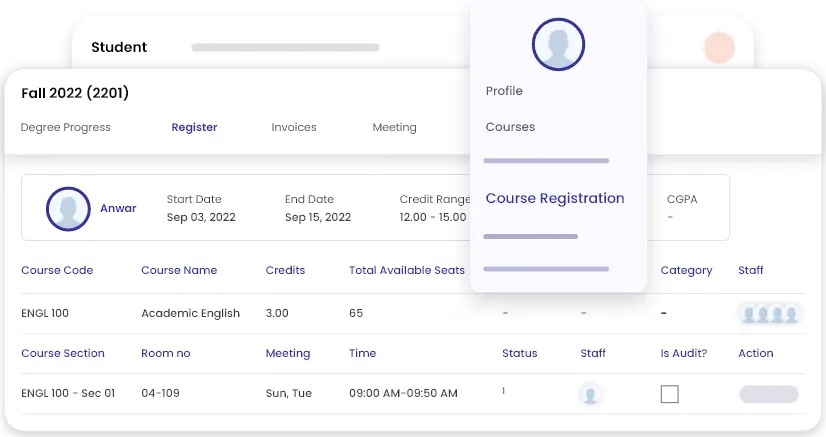Screen dimensions: 826x437
Task: Click the Course Name column header
Action: [x=179, y=270]
